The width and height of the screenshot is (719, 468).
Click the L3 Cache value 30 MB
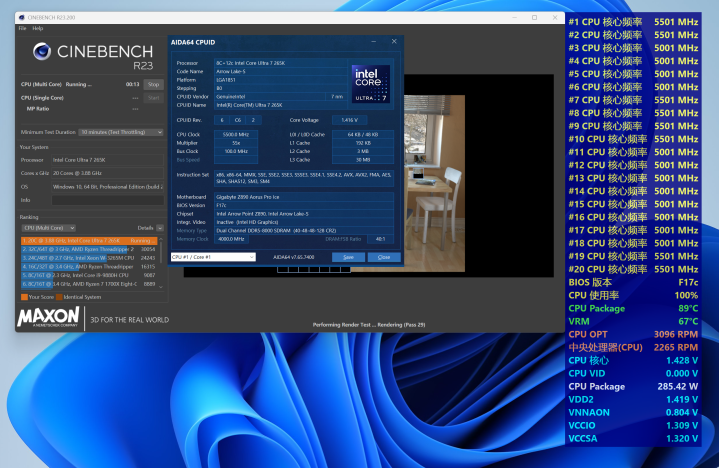pyautogui.click(x=363, y=160)
